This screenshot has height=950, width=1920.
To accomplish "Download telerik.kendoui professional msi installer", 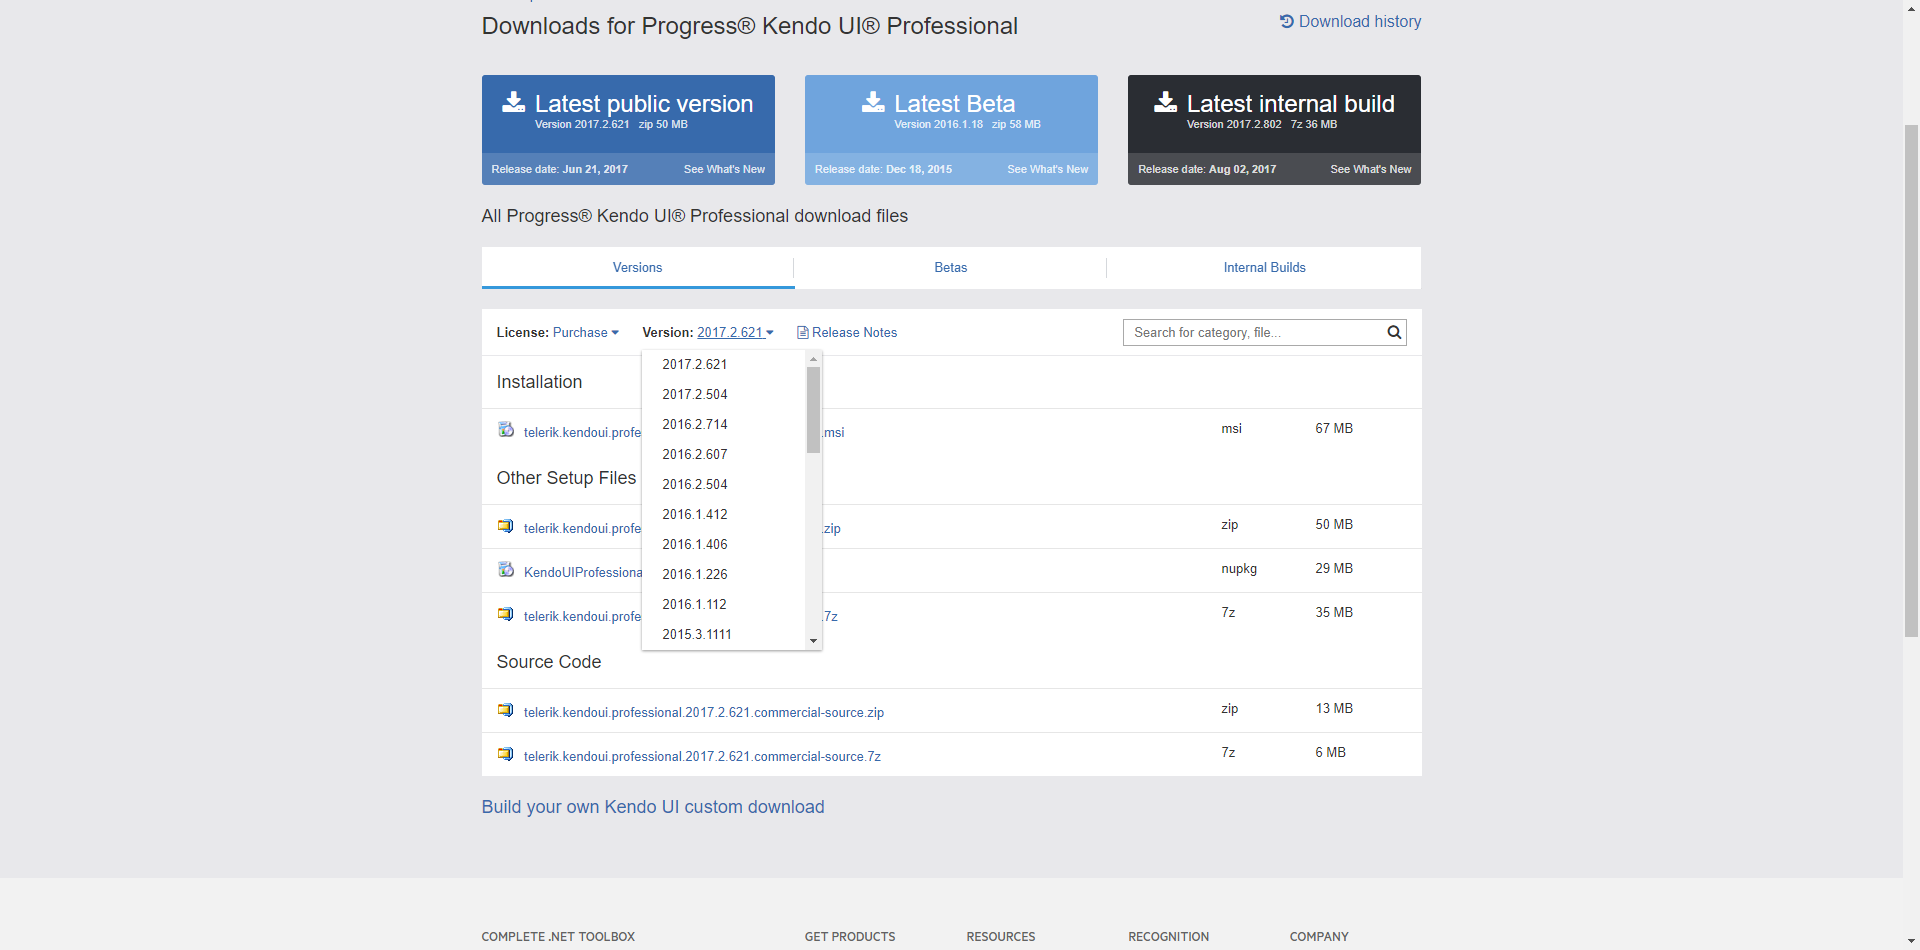I will pos(582,432).
